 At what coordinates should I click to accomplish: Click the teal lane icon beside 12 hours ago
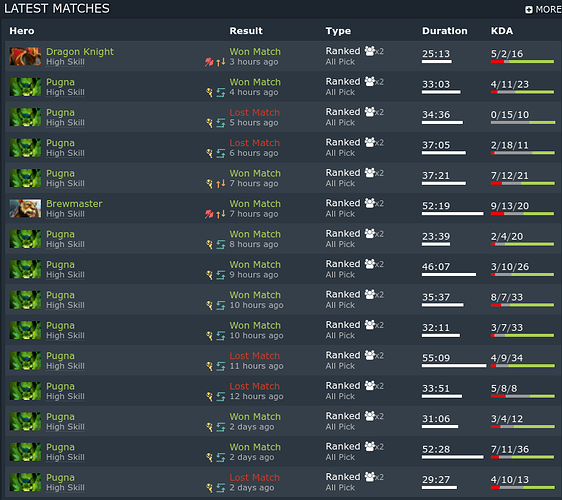(221, 396)
